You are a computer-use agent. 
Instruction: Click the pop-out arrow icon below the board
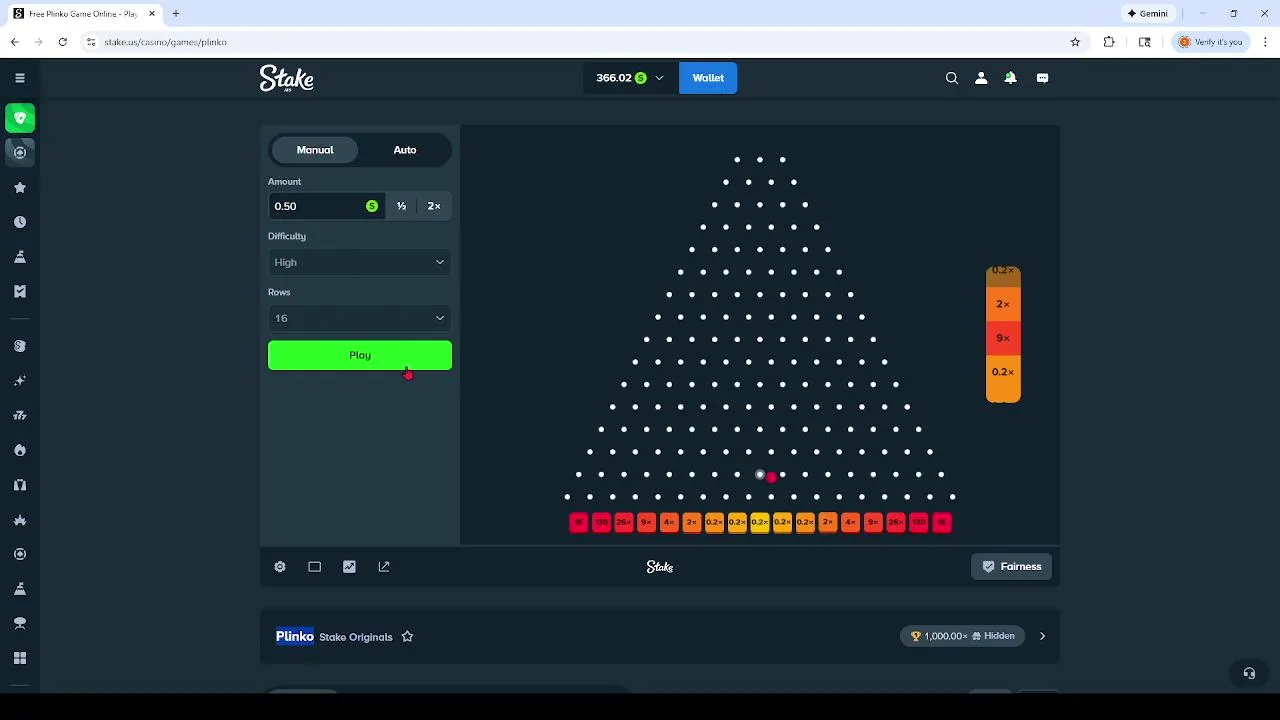click(384, 567)
